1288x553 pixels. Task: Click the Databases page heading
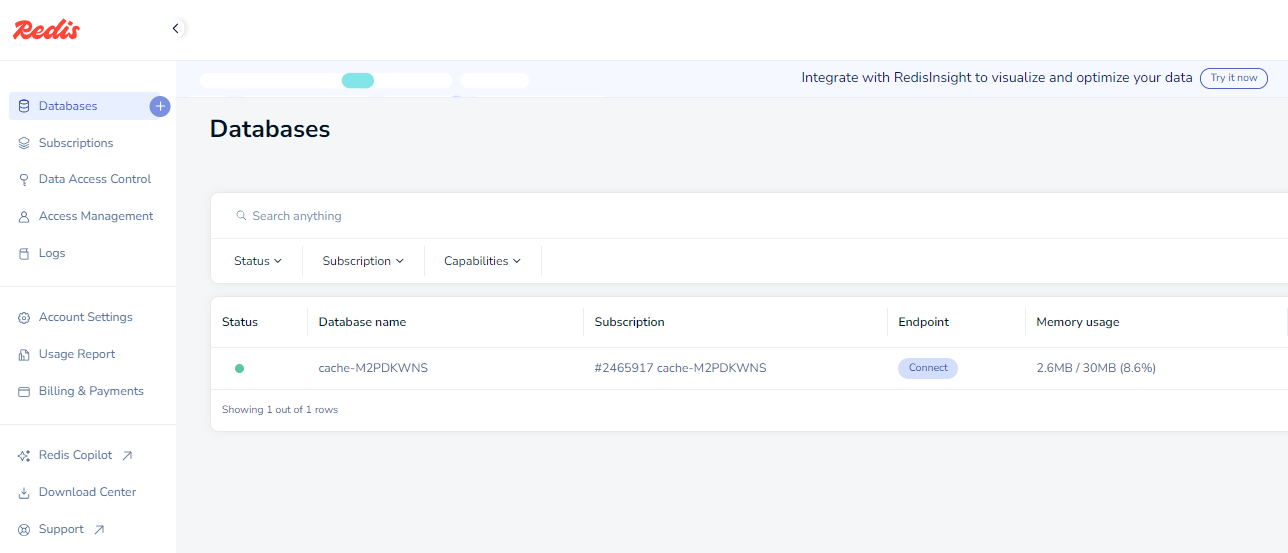coord(270,129)
